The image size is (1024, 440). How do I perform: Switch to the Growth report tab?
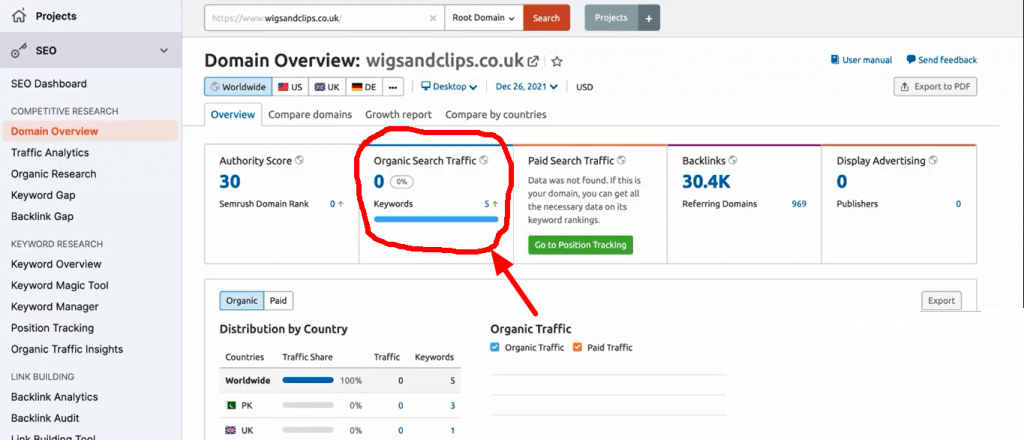pyautogui.click(x=398, y=114)
